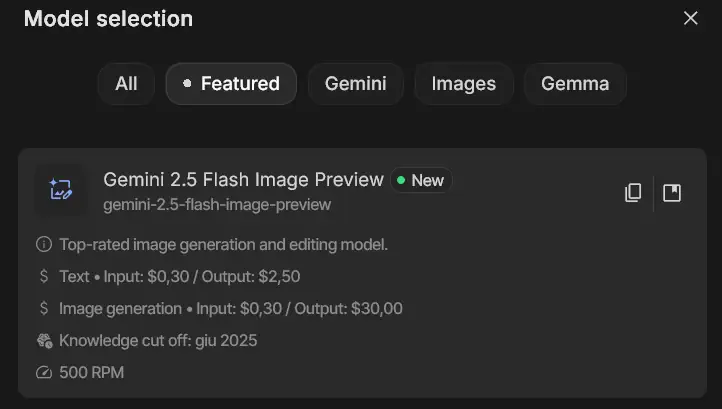Open model details via bookmark-panel icon
This screenshot has width=722, height=409.
672,193
